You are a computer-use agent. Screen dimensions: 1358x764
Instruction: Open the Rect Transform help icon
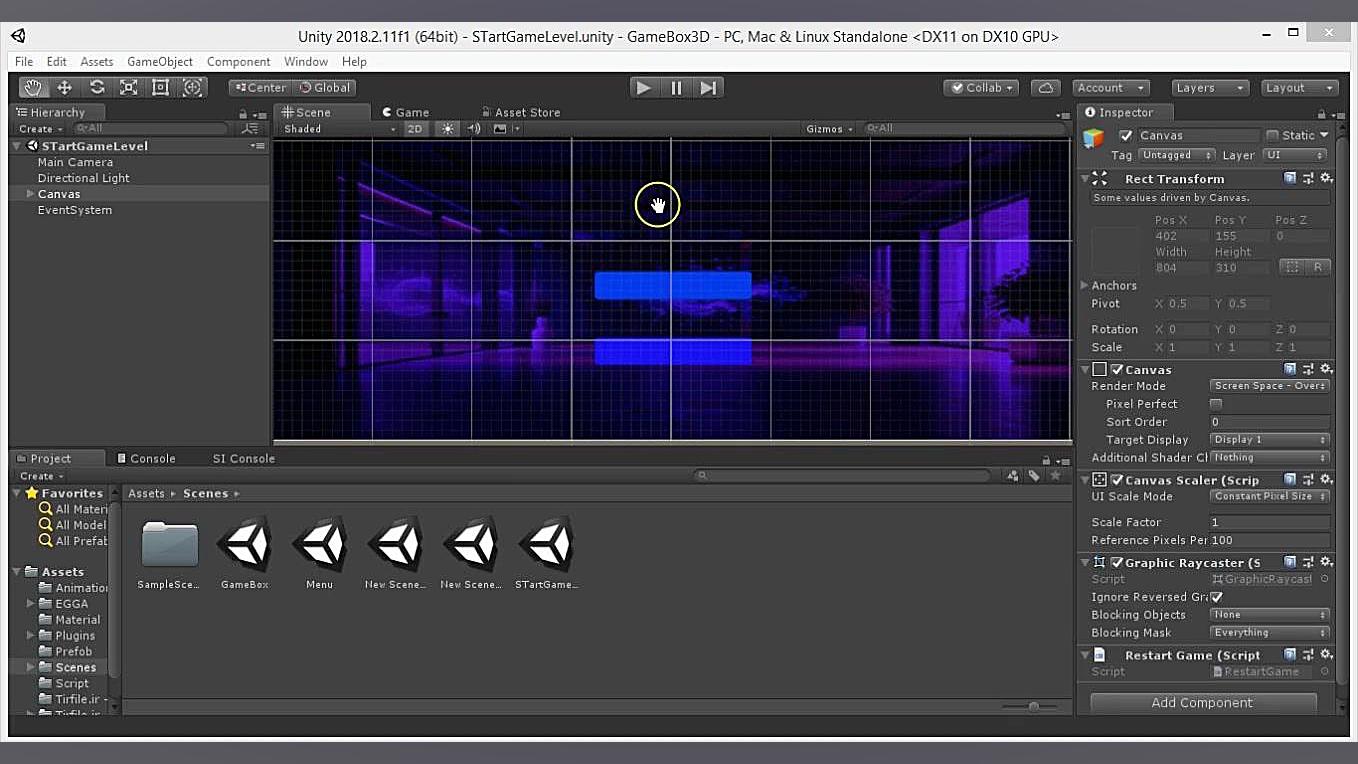click(1290, 179)
